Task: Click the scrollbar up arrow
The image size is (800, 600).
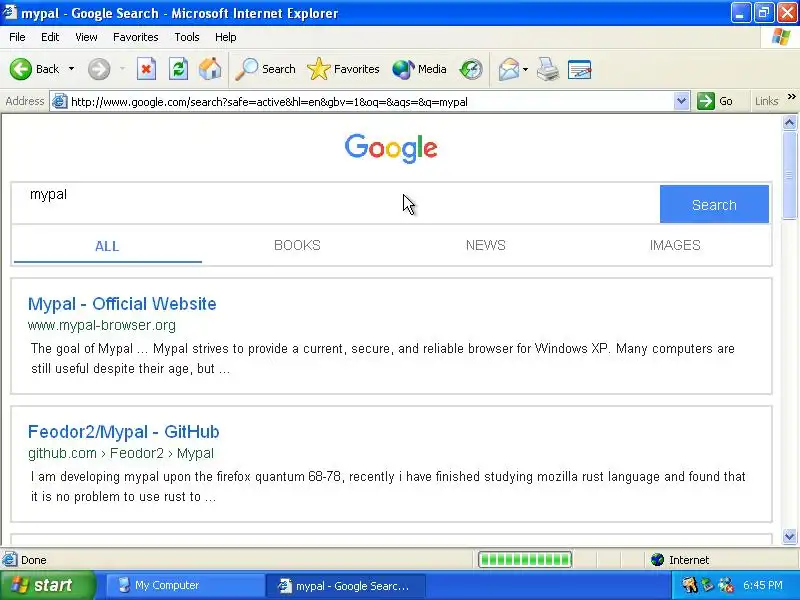Action: [789, 122]
